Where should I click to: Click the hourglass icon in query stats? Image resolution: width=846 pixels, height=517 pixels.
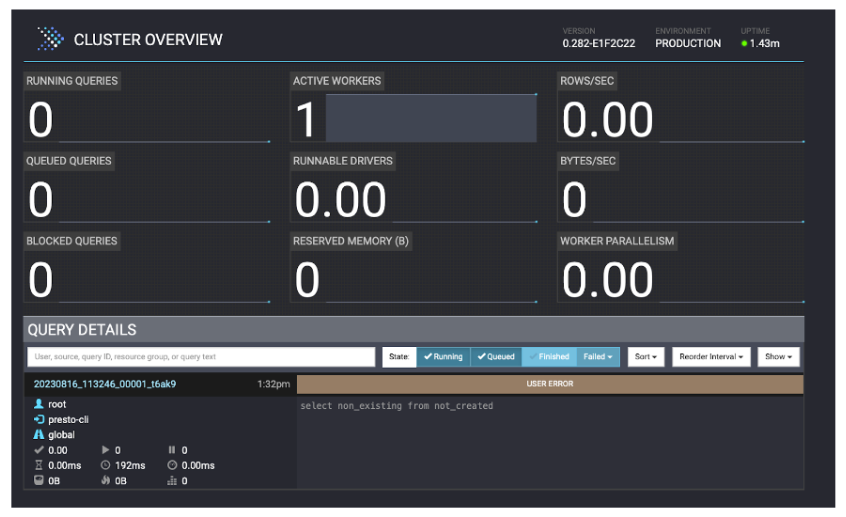pyautogui.click(x=39, y=465)
